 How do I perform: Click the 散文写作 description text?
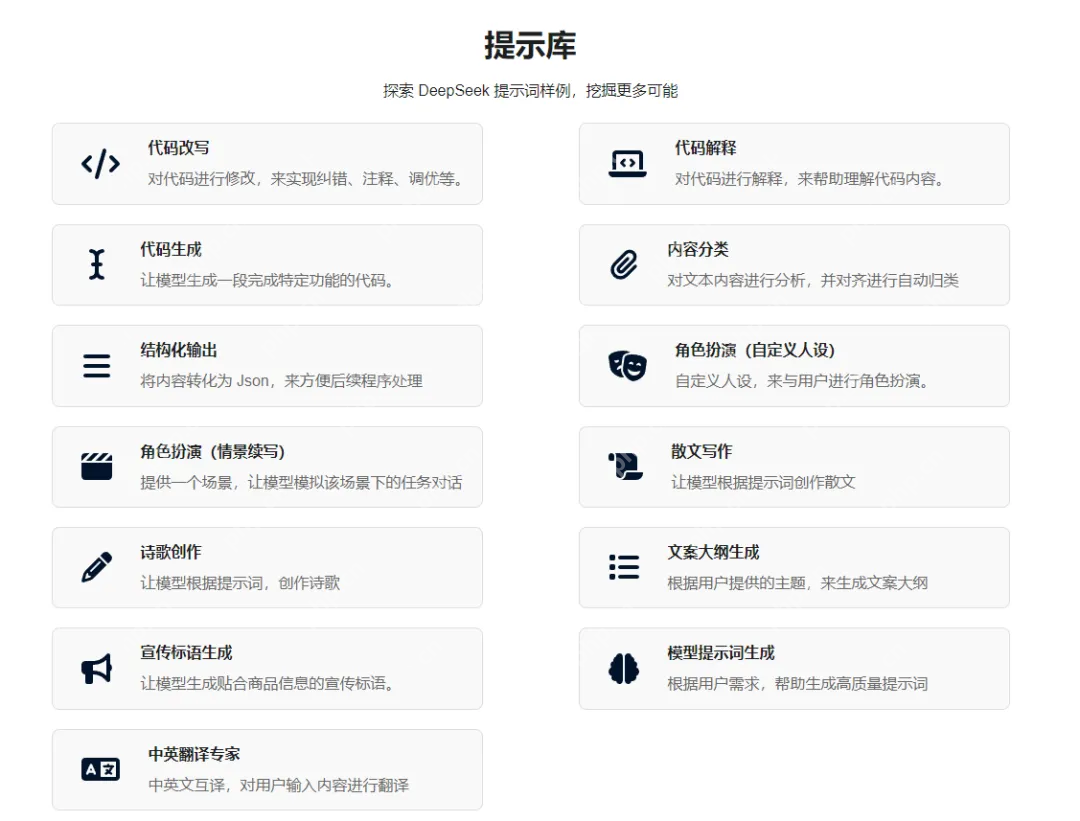point(763,482)
